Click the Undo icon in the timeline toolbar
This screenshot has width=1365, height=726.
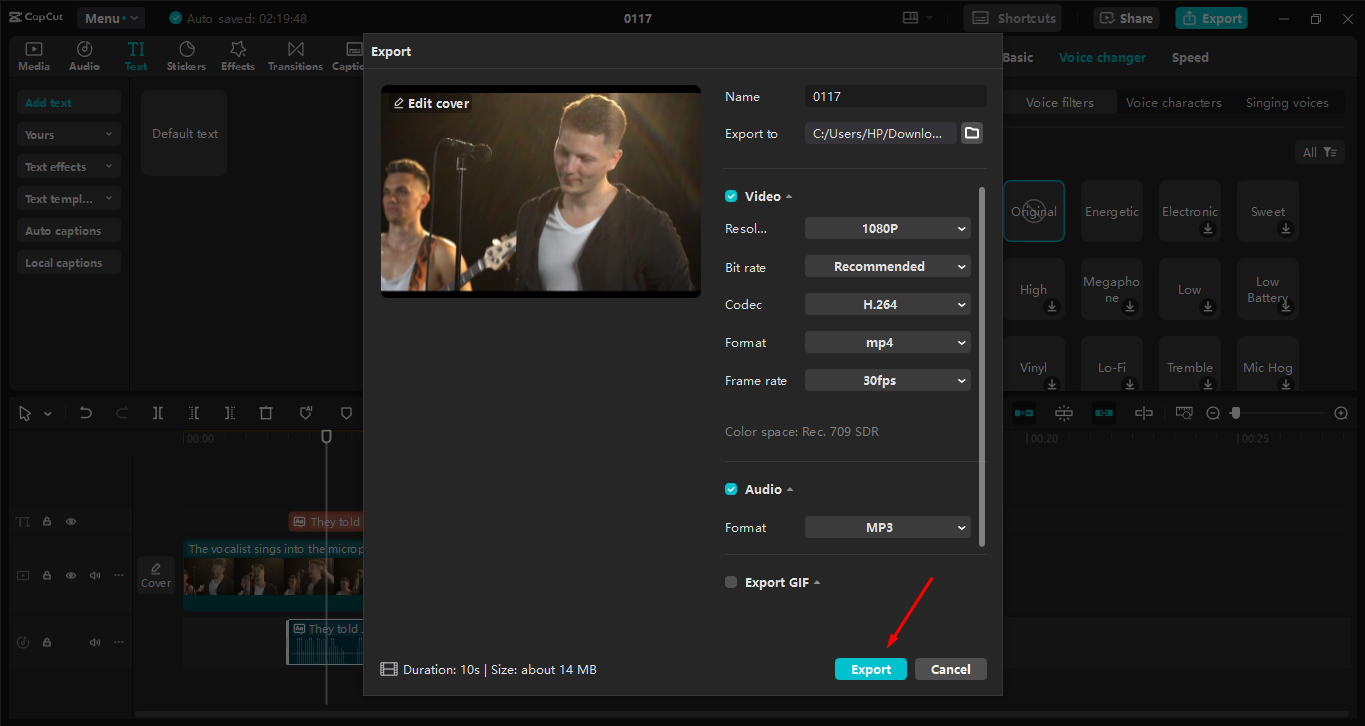point(85,412)
